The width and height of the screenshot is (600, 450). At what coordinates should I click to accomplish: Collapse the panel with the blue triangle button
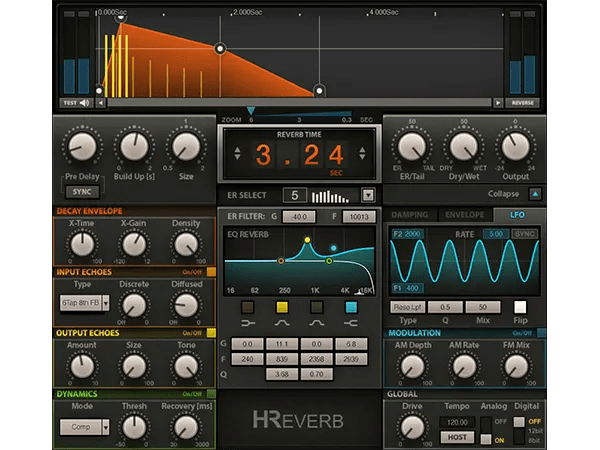(x=535, y=194)
